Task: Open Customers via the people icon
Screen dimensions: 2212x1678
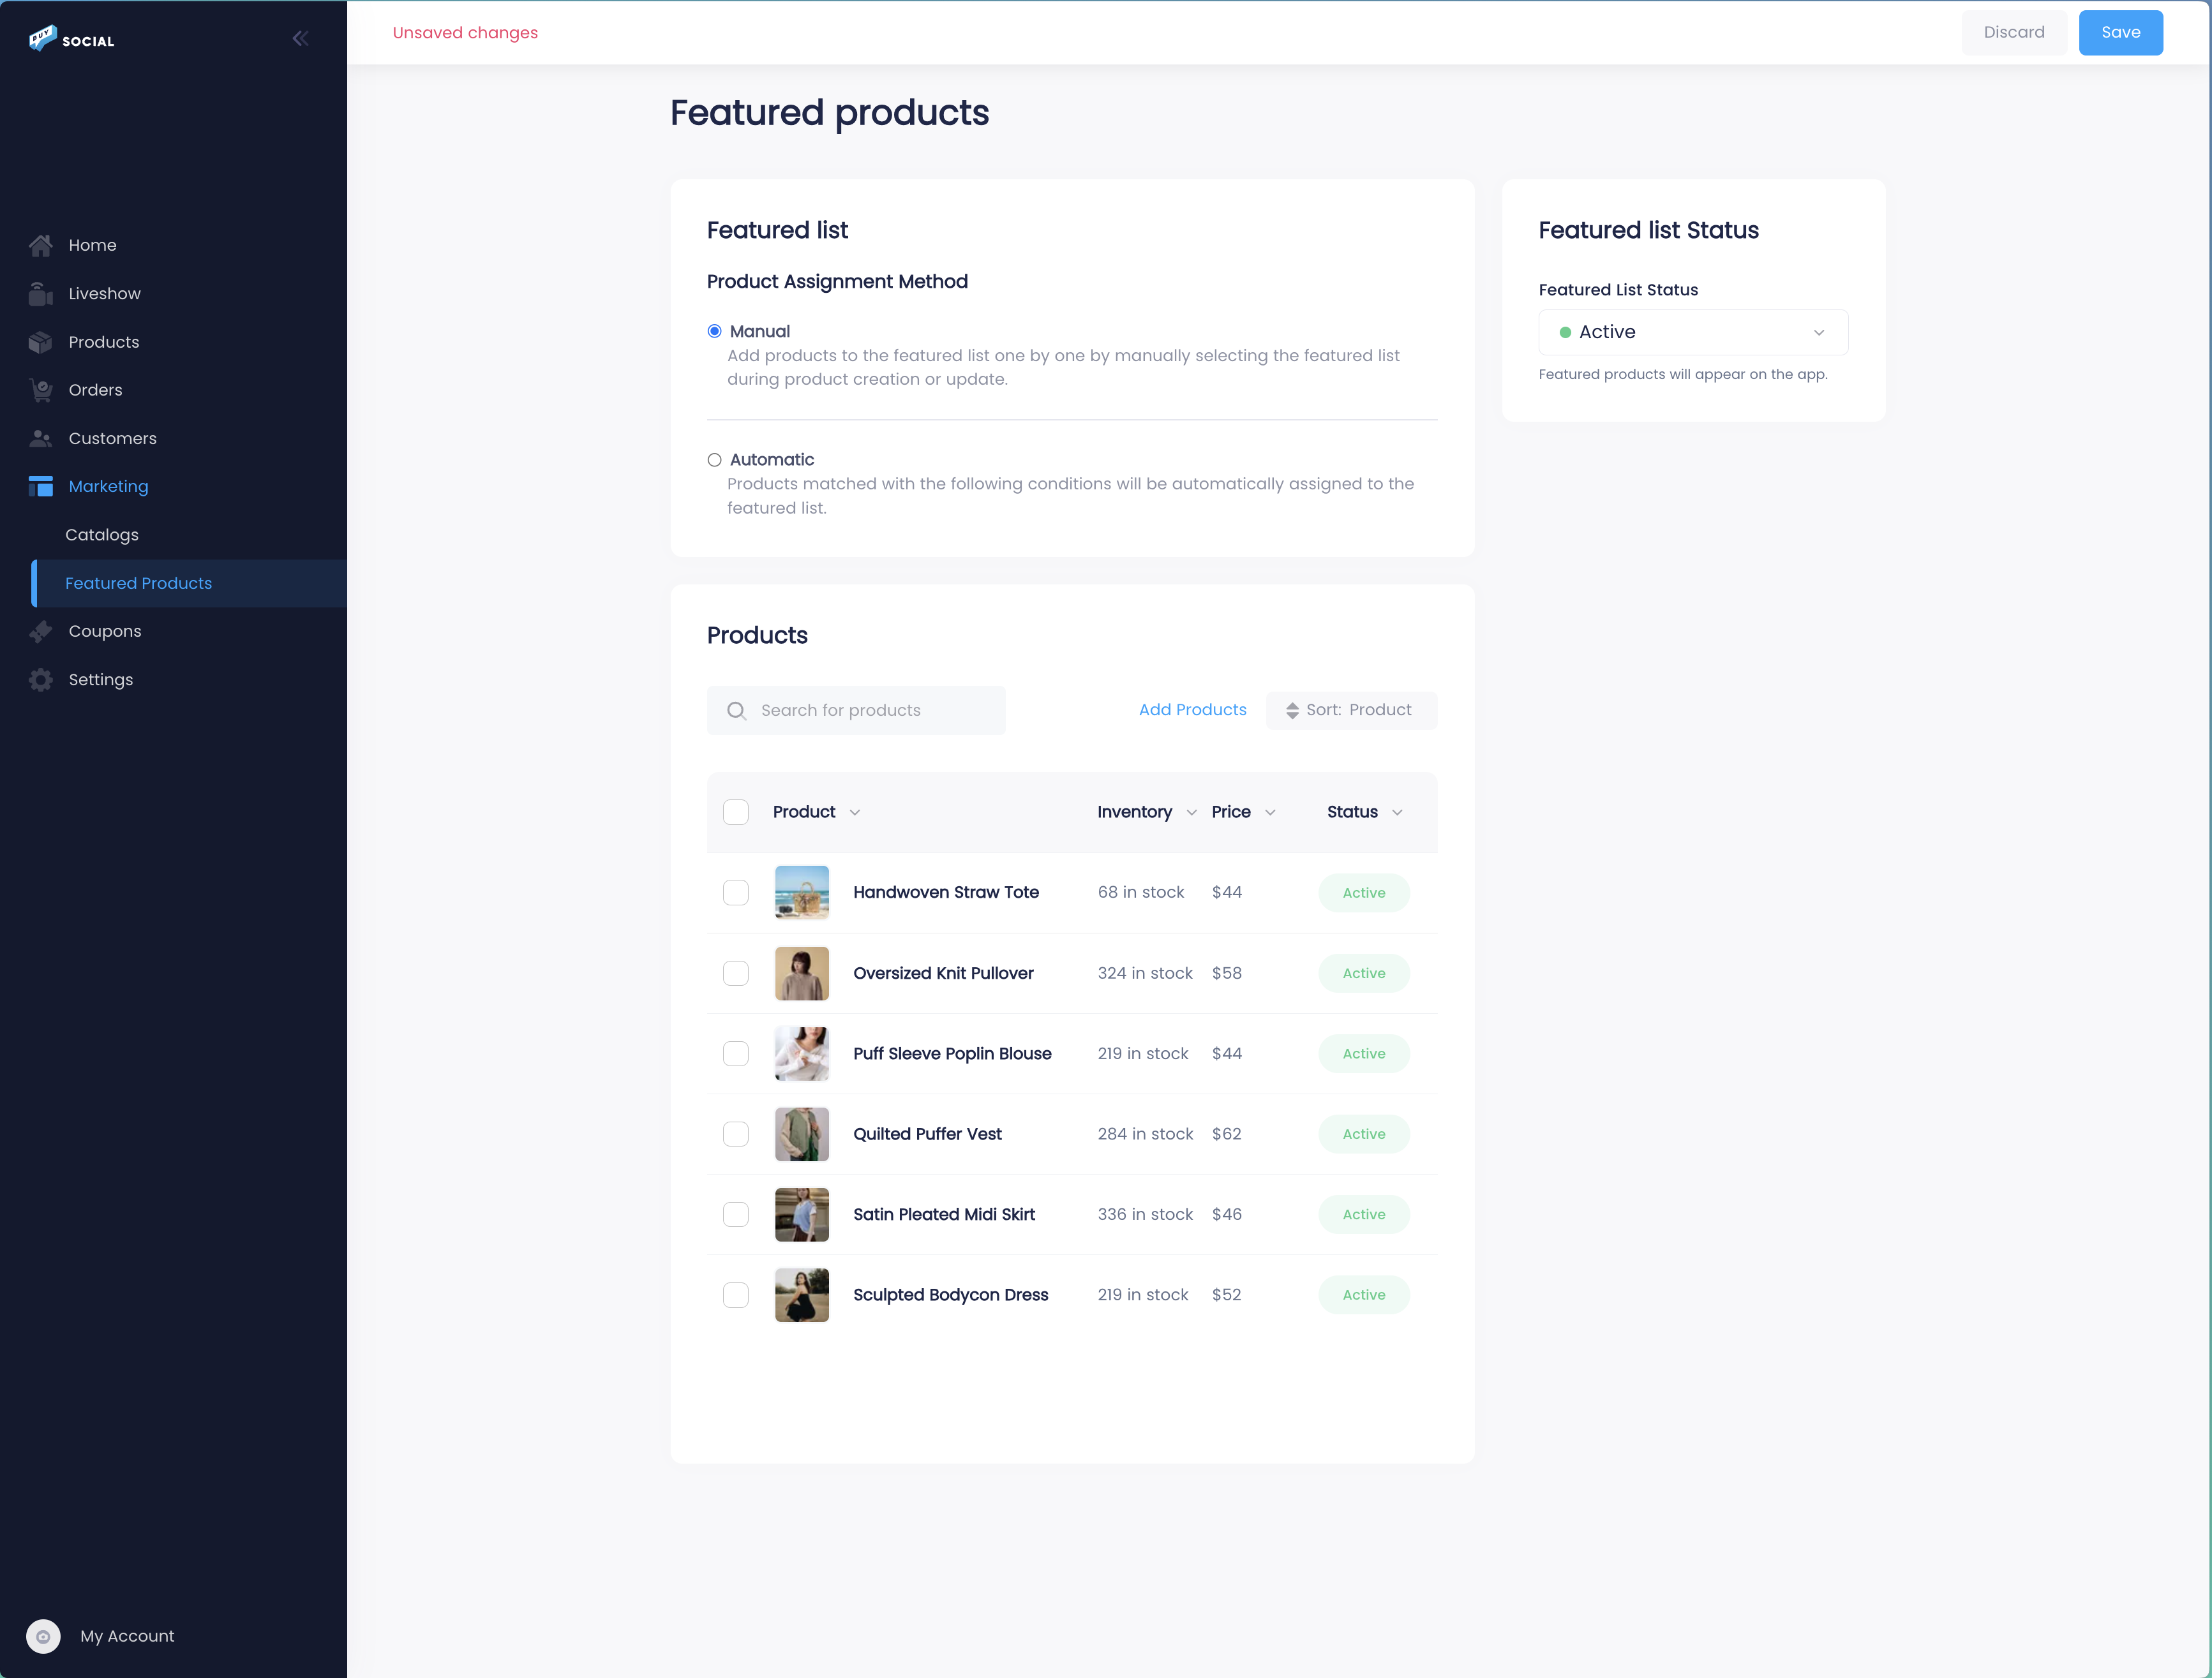Action: tap(41, 438)
